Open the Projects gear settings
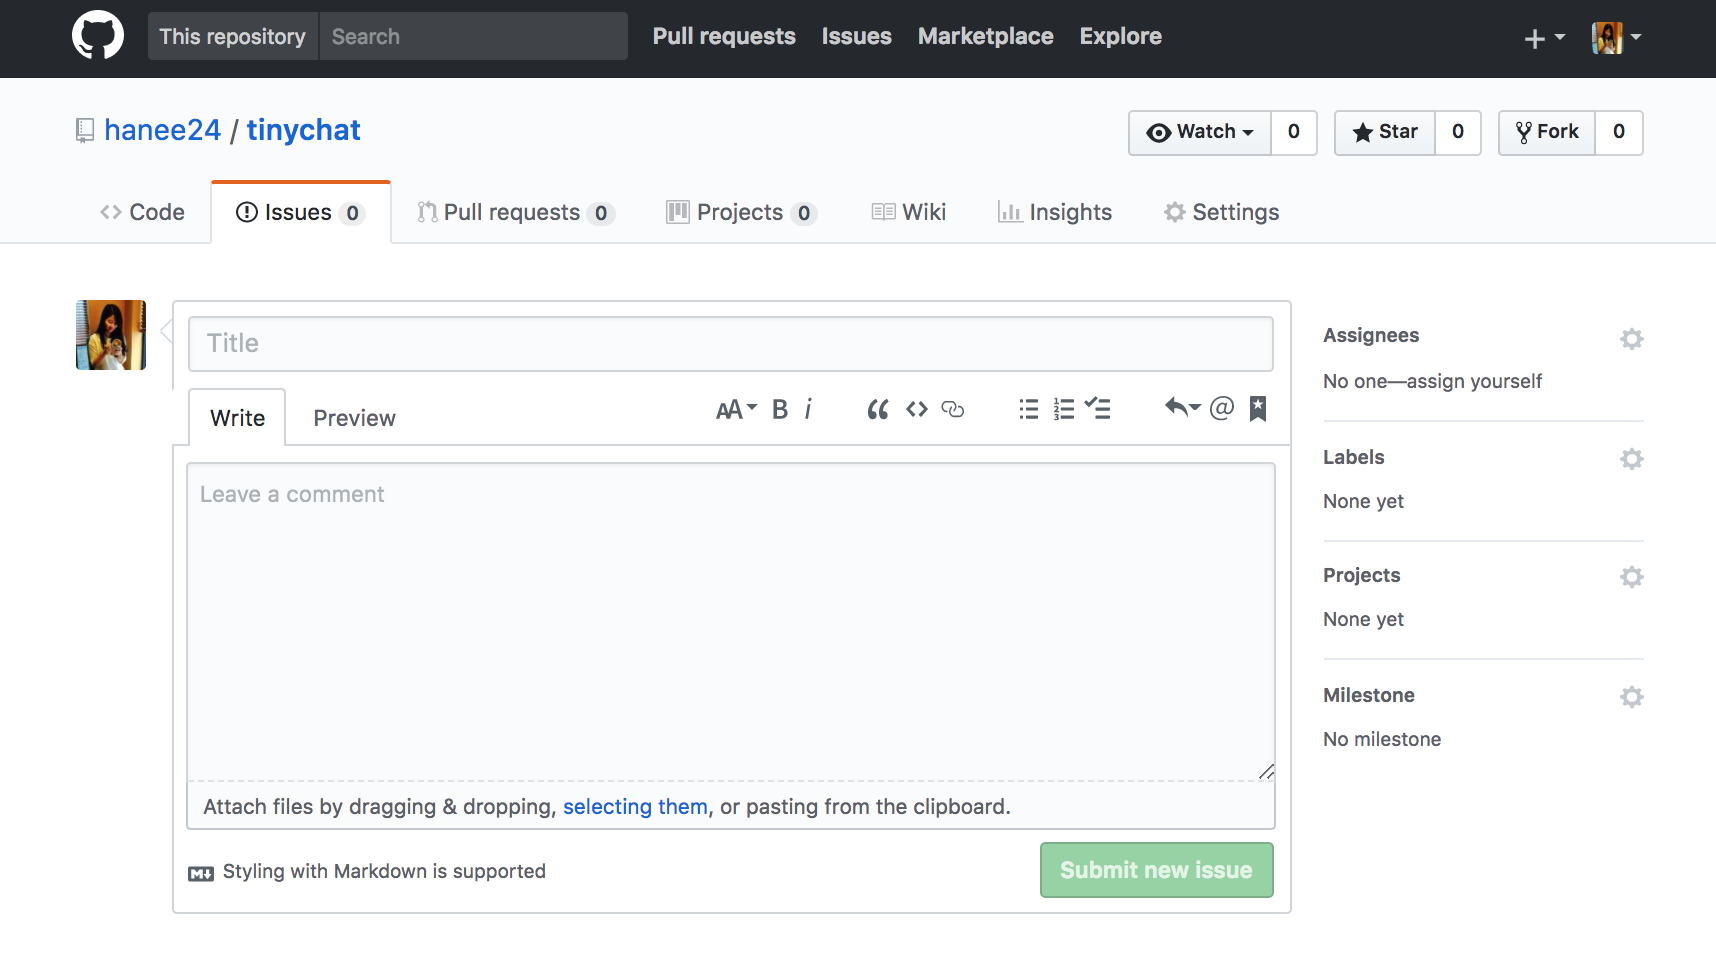Viewport: 1716px width, 954px height. [x=1632, y=577]
